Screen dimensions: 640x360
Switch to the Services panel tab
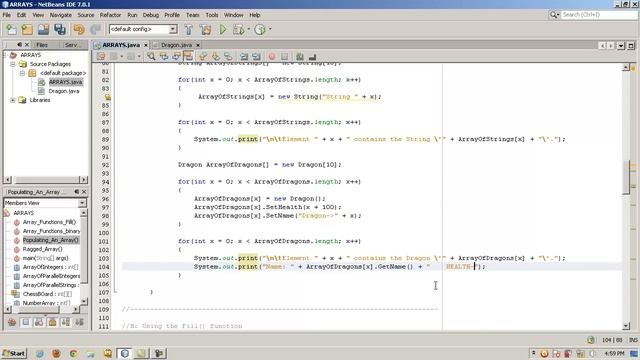(x=73, y=45)
